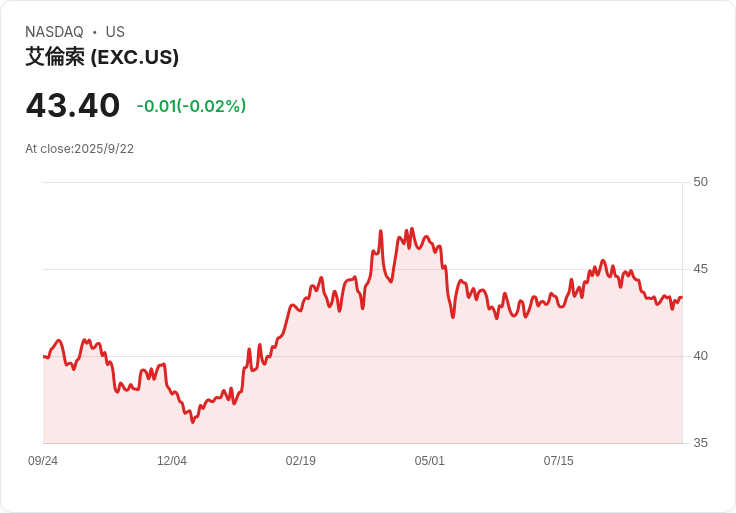Click the 05/01 date axis label
736x513 pixels.
click(429, 461)
